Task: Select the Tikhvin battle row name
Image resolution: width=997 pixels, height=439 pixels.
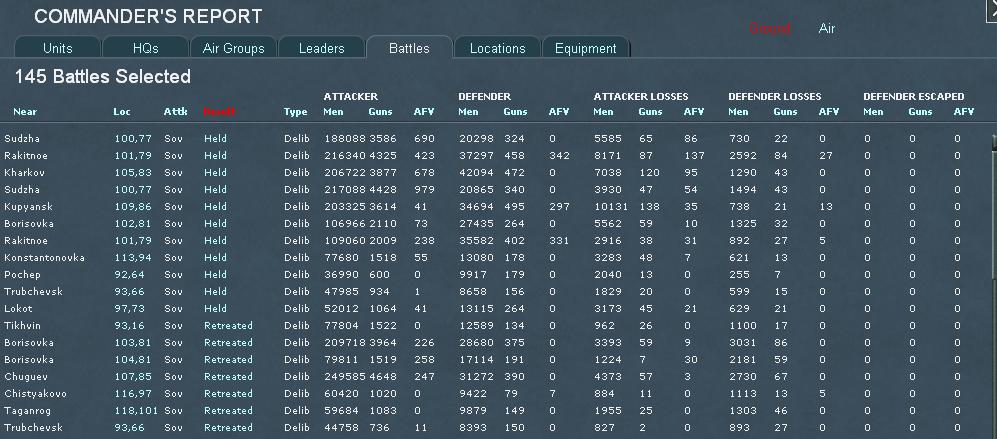Action: (x=22, y=326)
